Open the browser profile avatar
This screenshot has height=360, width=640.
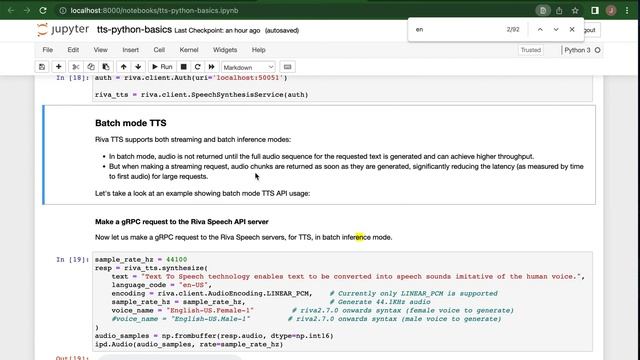611,11
